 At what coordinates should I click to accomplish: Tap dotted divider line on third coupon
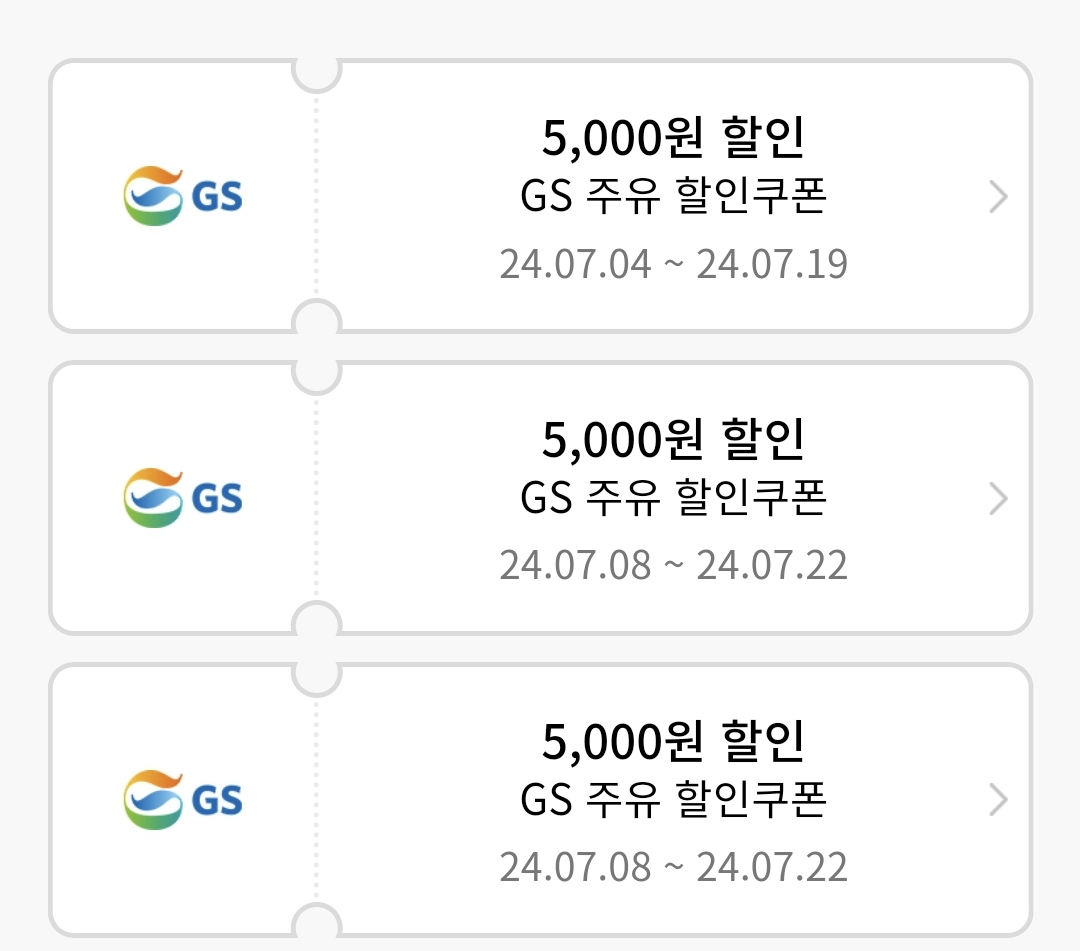pyautogui.click(x=316, y=800)
